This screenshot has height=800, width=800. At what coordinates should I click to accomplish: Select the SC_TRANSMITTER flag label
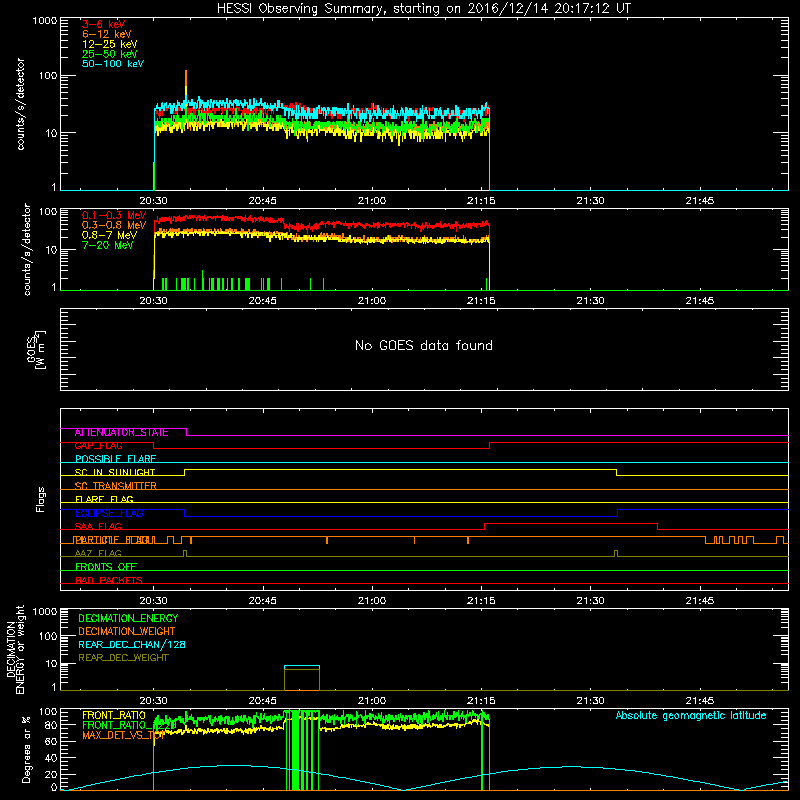pos(115,486)
